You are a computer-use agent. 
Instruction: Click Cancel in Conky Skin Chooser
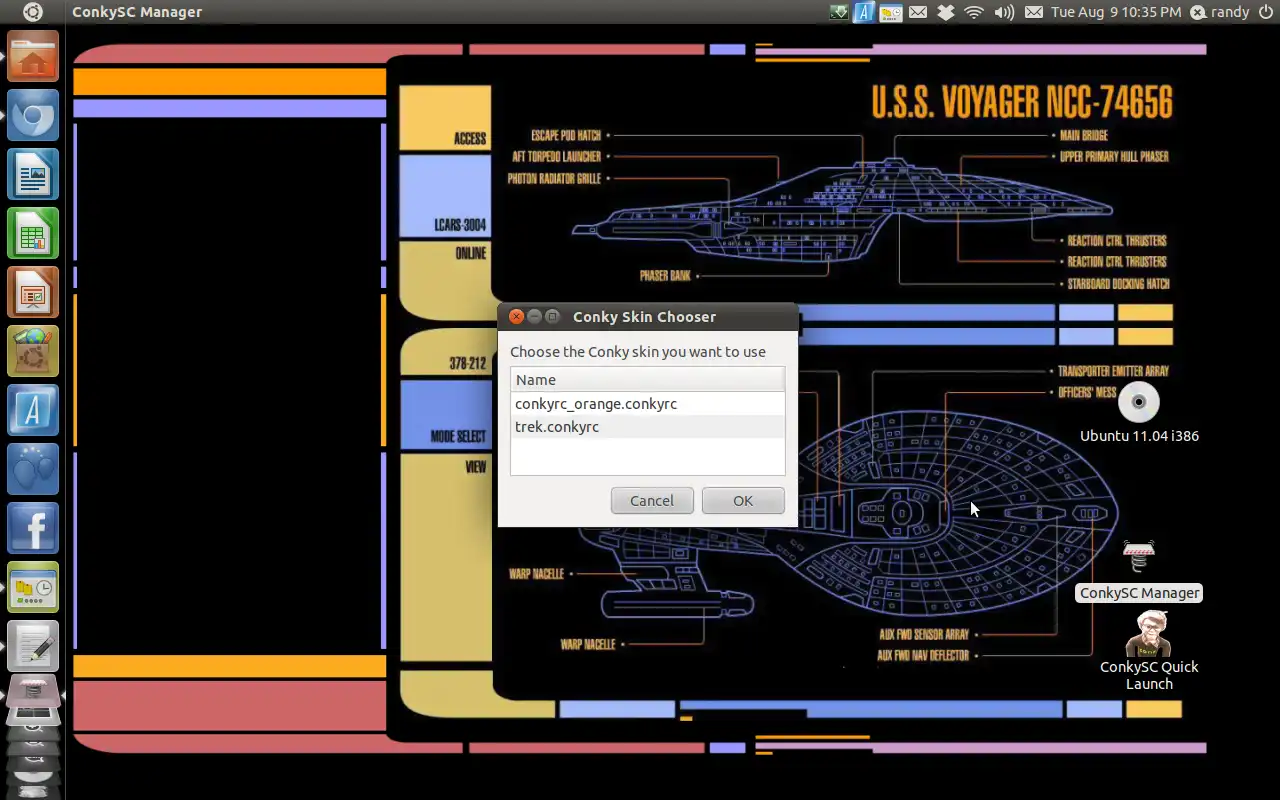[x=652, y=501]
